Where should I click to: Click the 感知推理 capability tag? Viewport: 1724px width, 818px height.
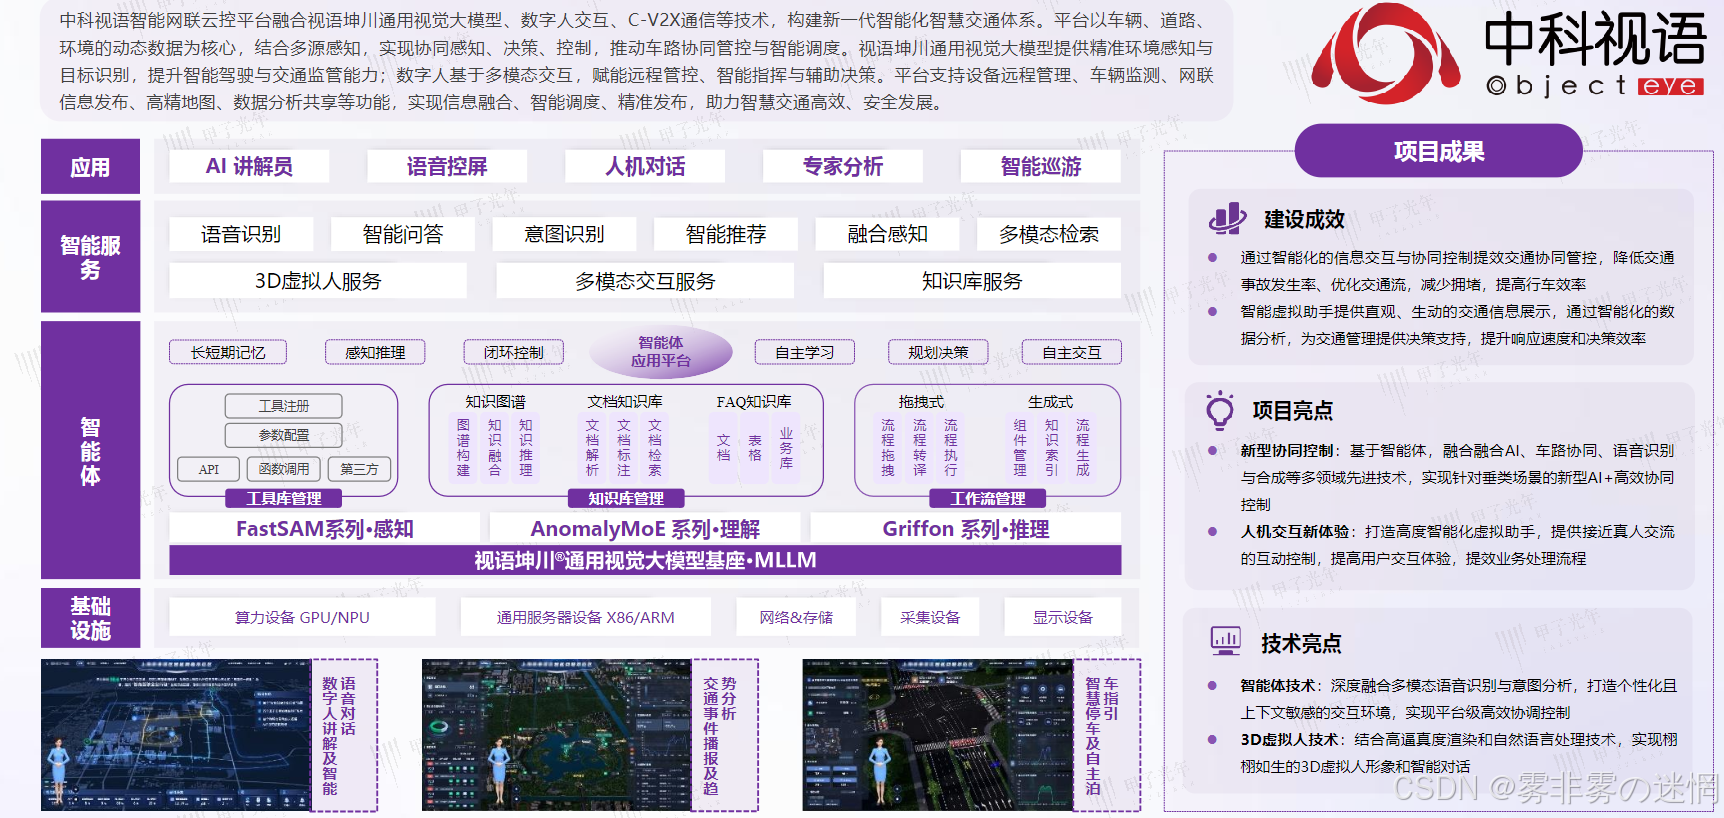[375, 352]
